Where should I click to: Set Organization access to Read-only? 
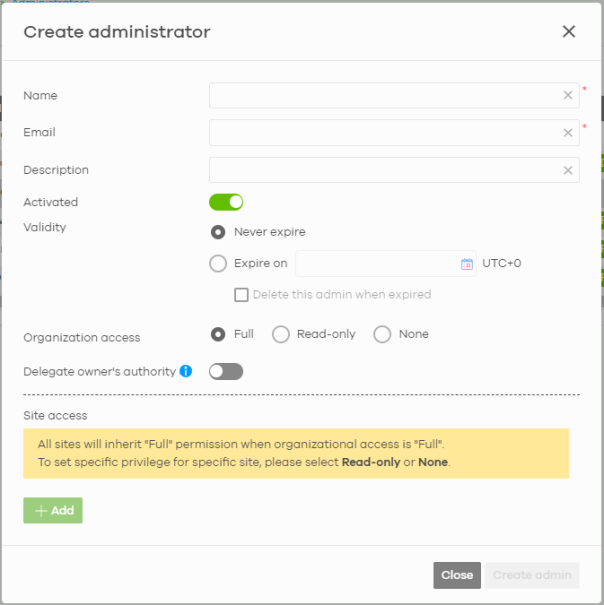click(281, 334)
